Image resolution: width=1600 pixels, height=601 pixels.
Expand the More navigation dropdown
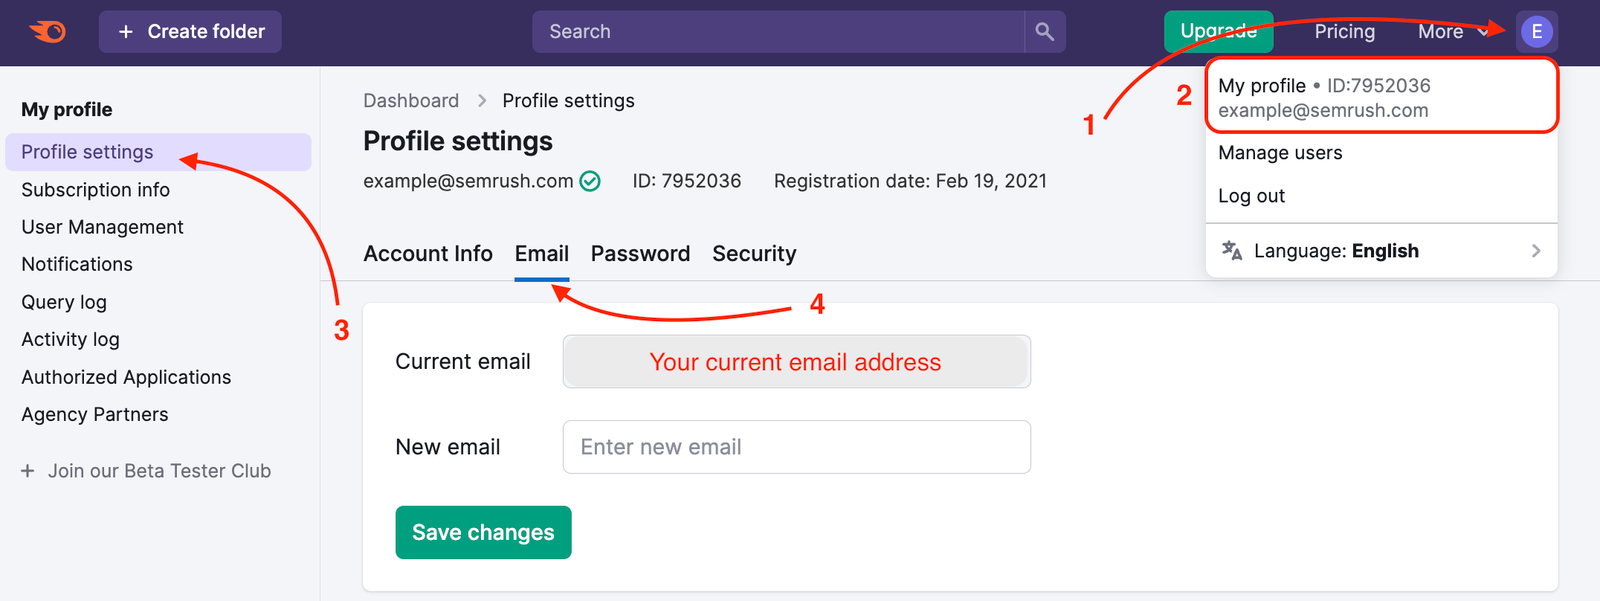(x=1449, y=31)
